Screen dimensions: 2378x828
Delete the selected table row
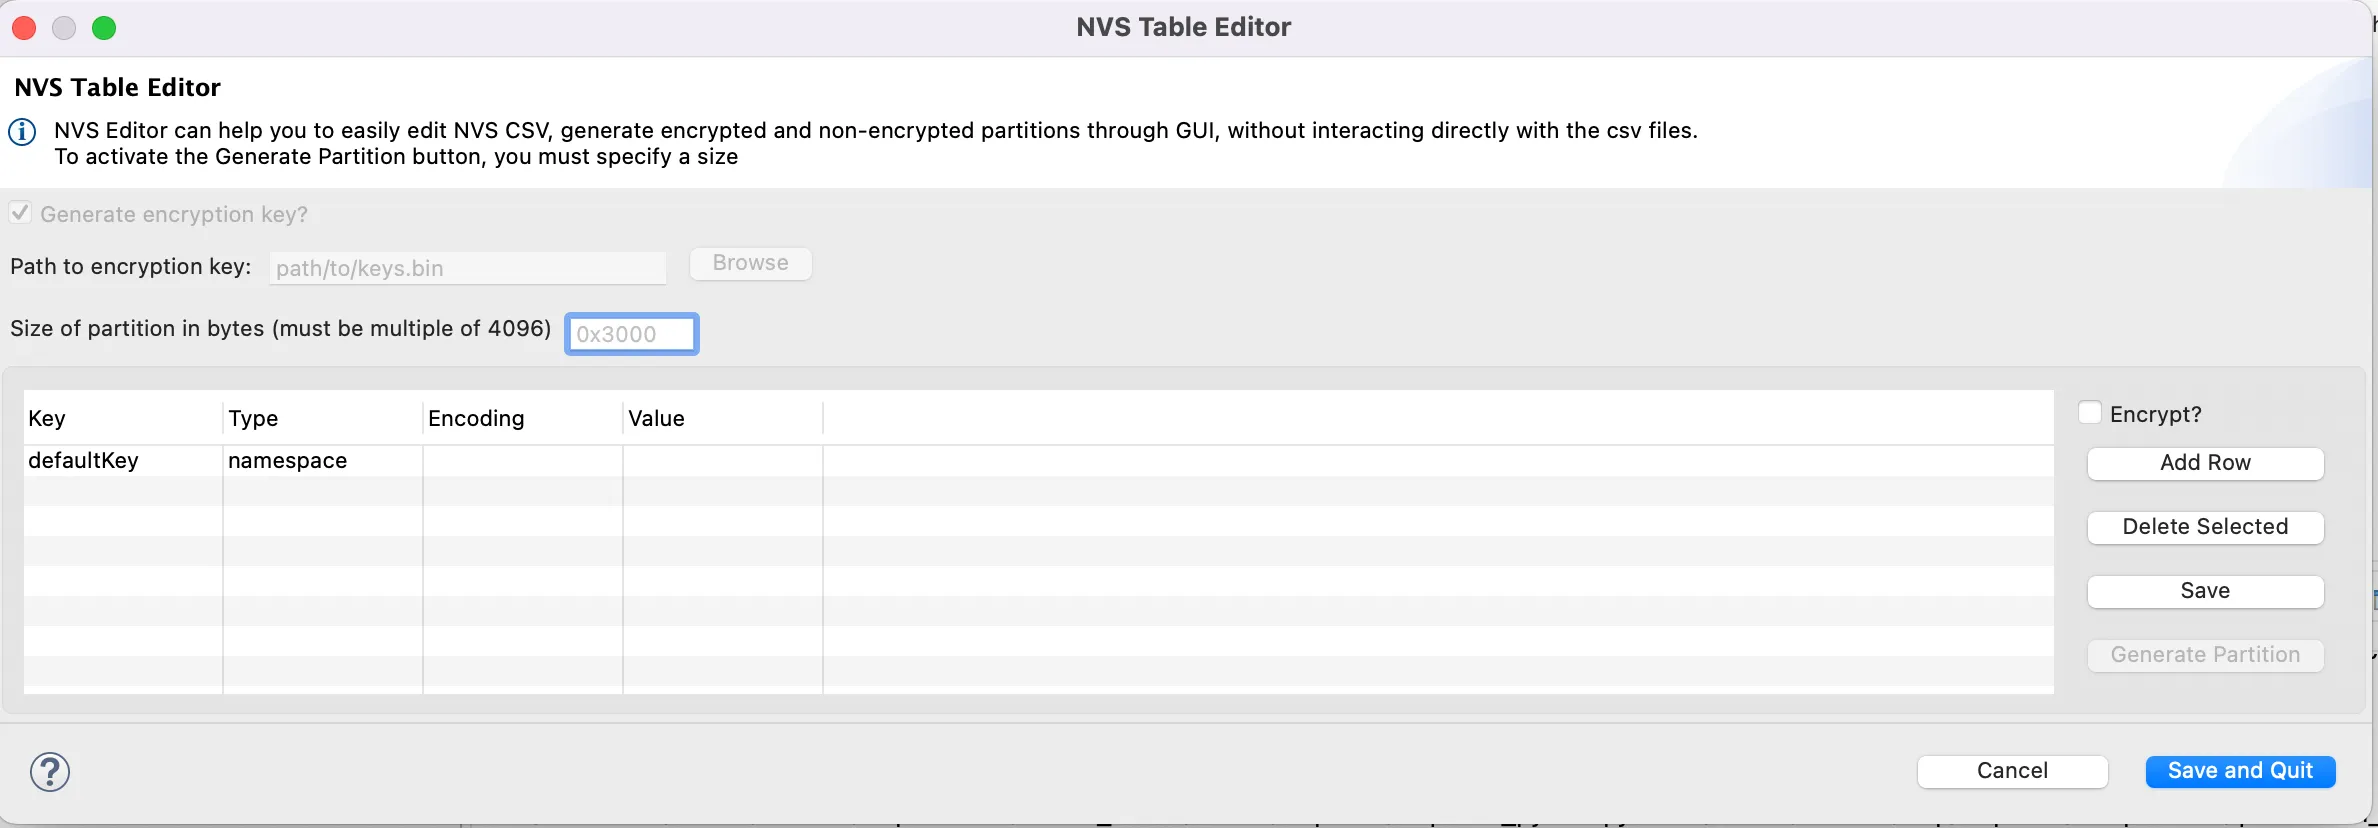tap(2205, 527)
